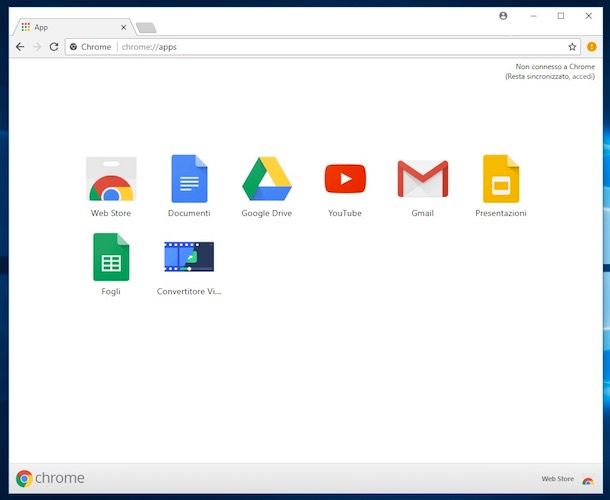Bookmark this page with the star

[572, 47]
